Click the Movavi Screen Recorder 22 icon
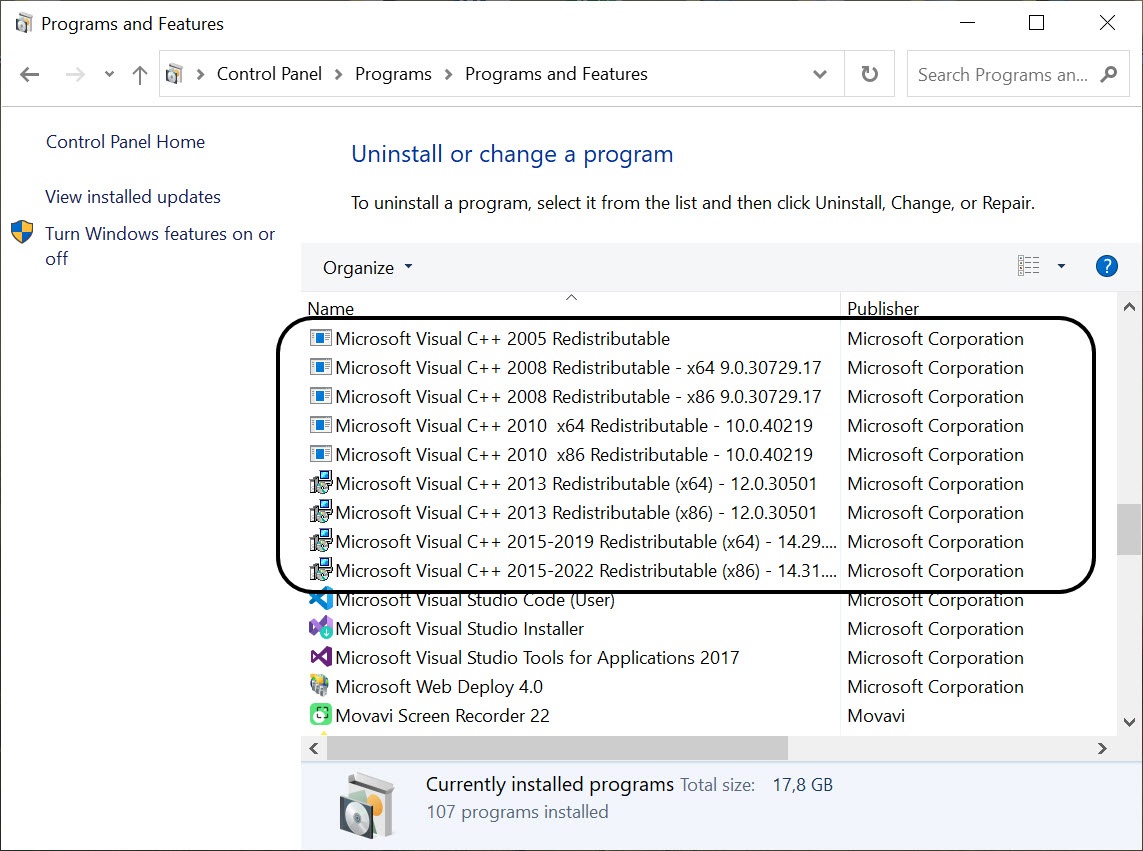Viewport: 1143px width, 851px height. tap(320, 716)
